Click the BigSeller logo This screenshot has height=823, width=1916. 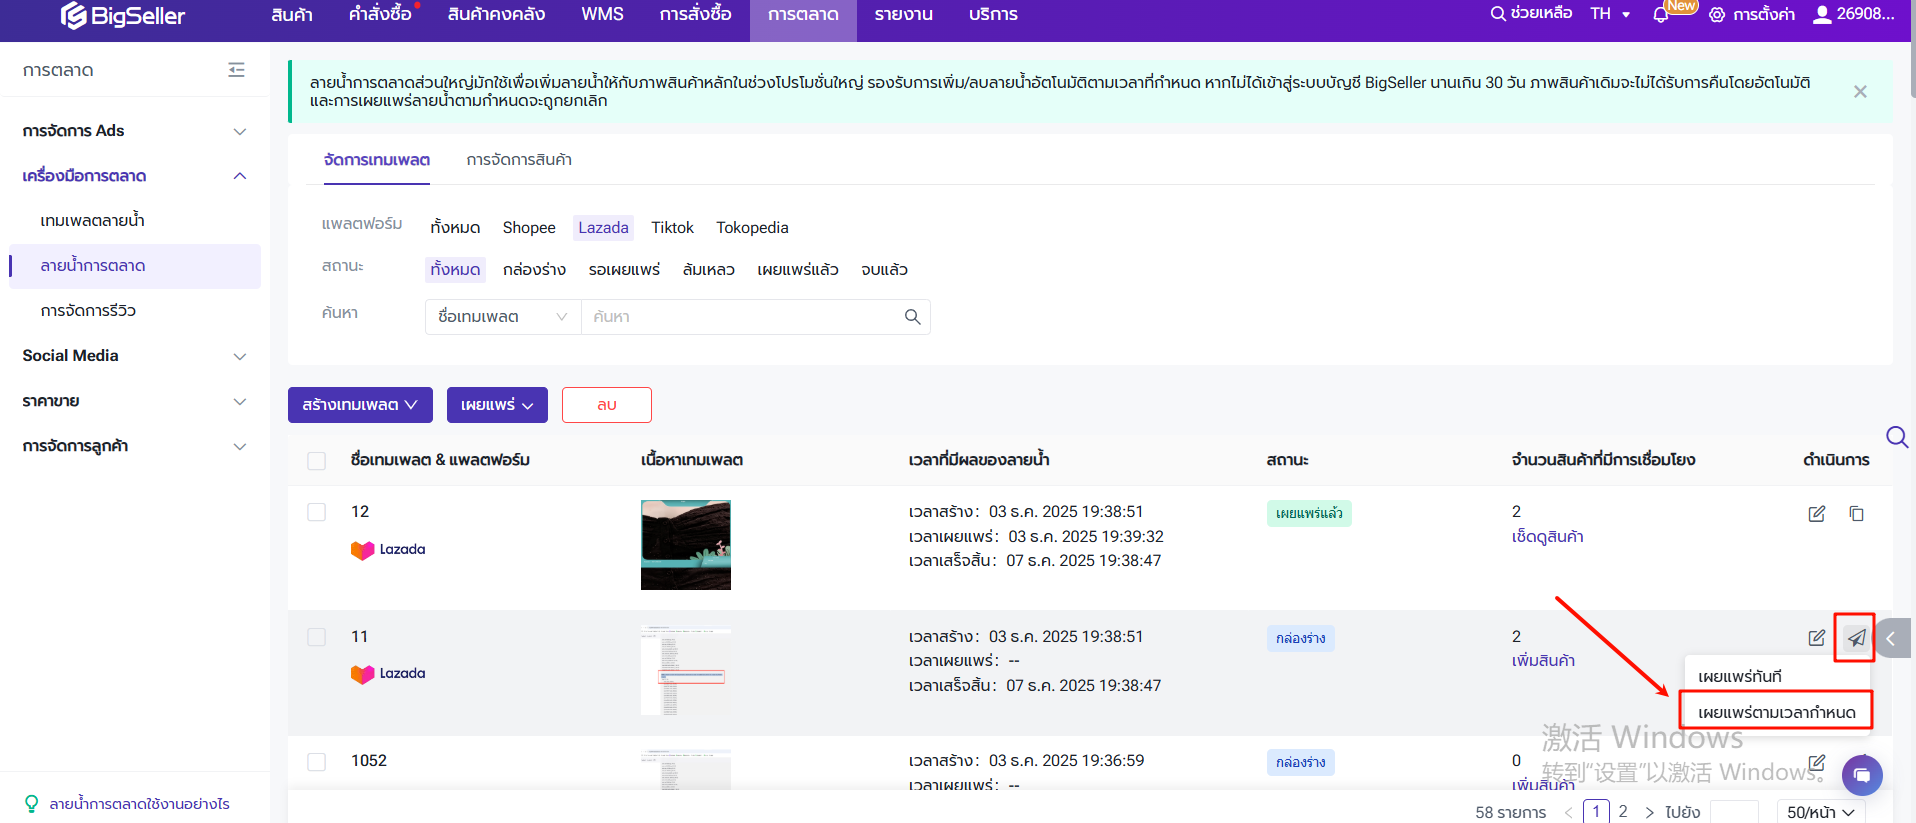(x=123, y=15)
